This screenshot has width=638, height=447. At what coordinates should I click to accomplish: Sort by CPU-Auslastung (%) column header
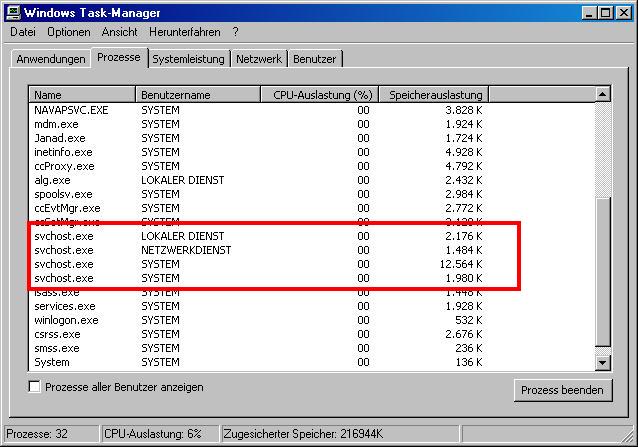point(319,95)
